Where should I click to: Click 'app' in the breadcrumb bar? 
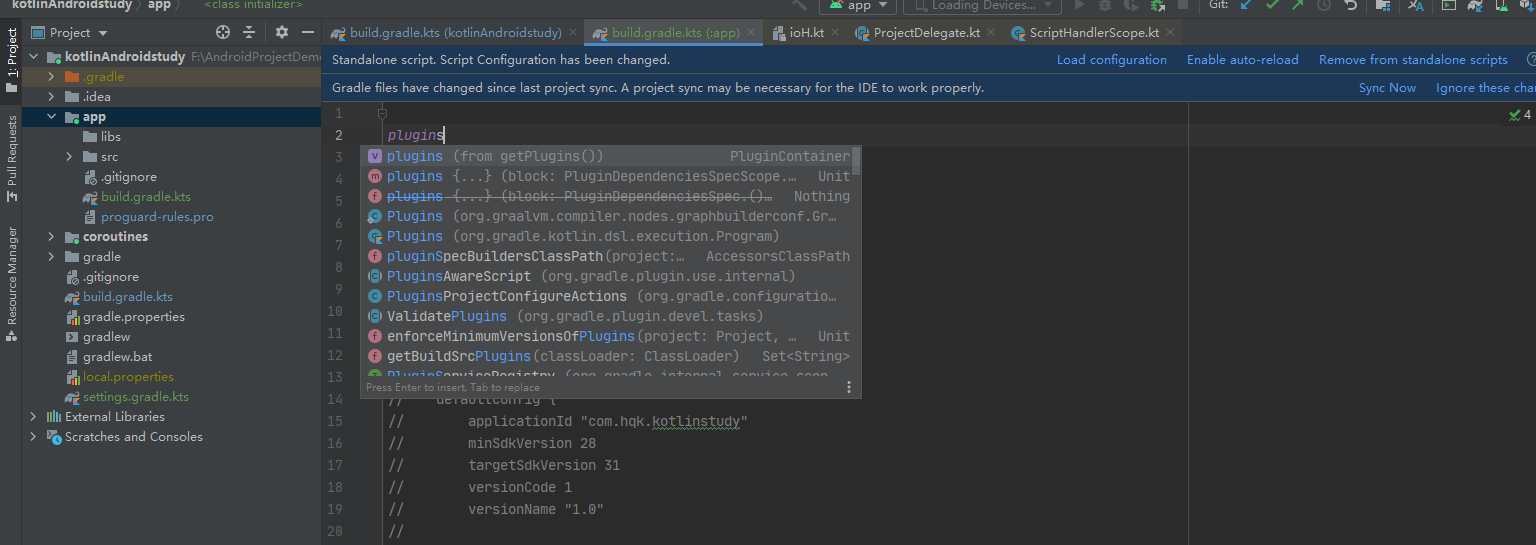159,5
